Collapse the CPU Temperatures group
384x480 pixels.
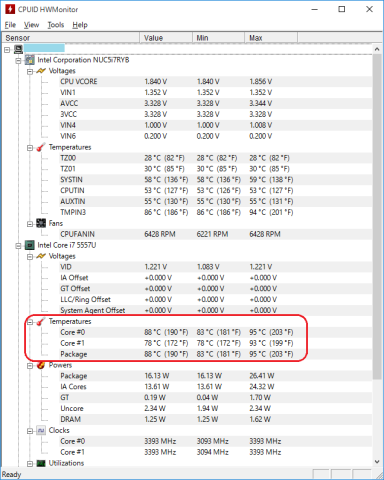pos(30,322)
